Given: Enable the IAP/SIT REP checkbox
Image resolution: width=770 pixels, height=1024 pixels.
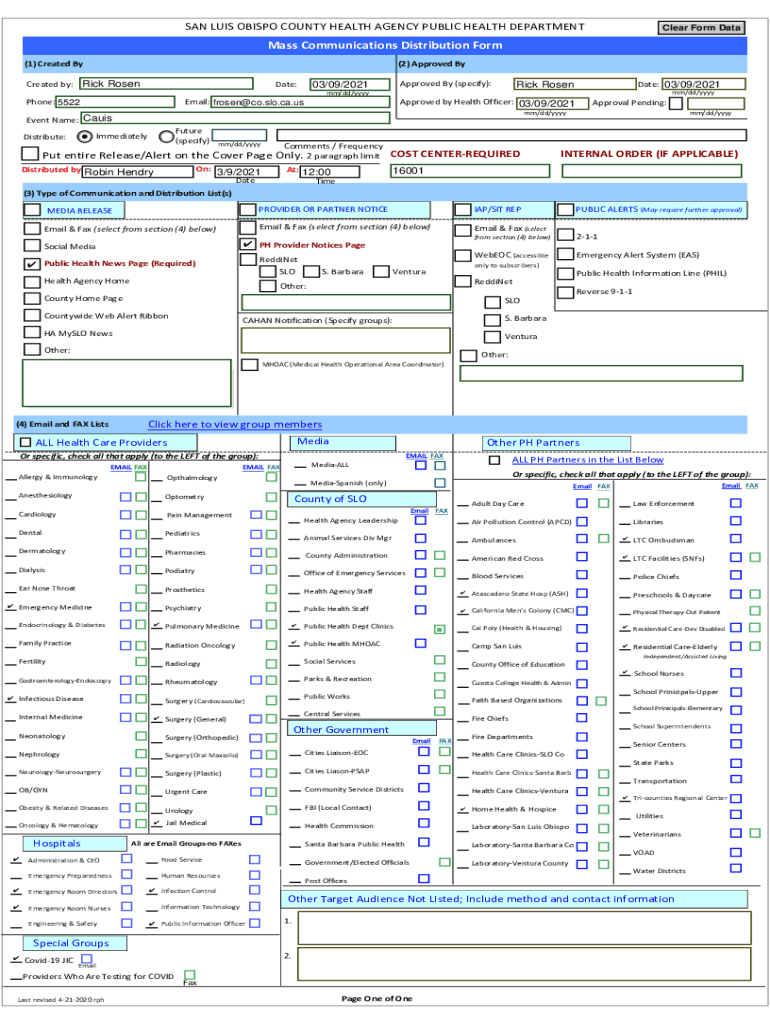Looking at the screenshot, I should coord(464,209).
